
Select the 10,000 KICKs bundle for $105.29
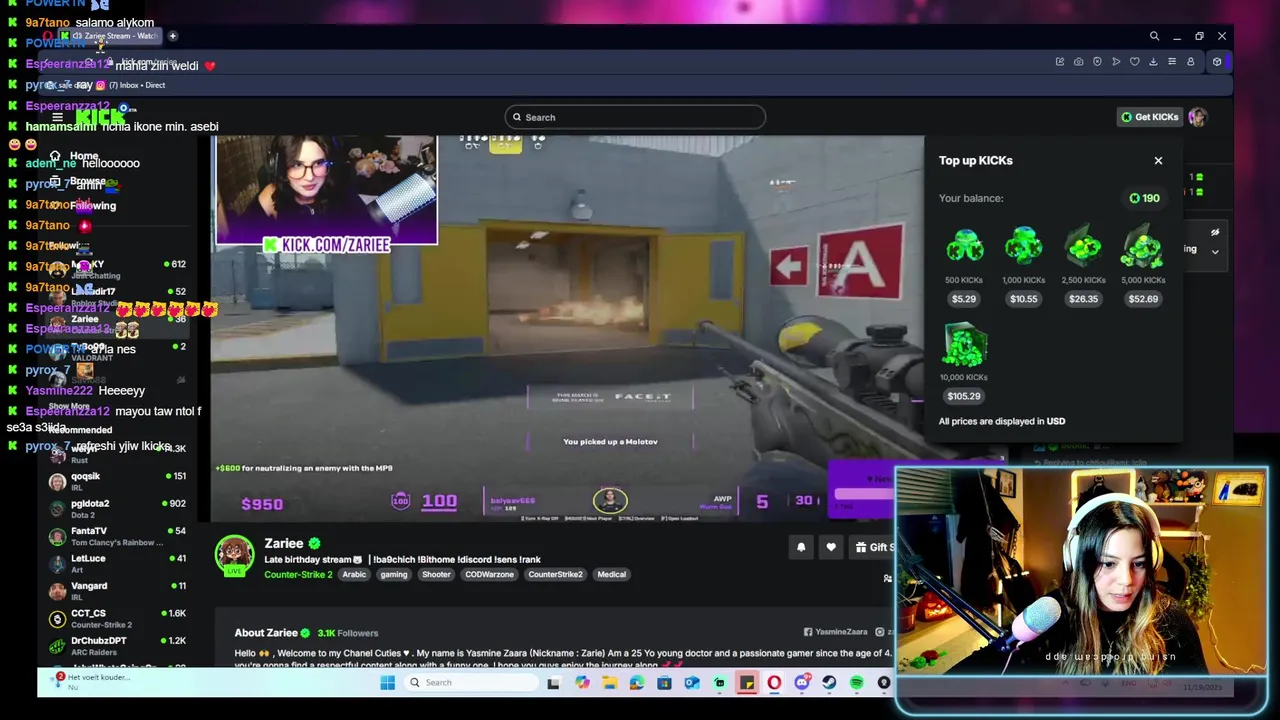coord(964,363)
